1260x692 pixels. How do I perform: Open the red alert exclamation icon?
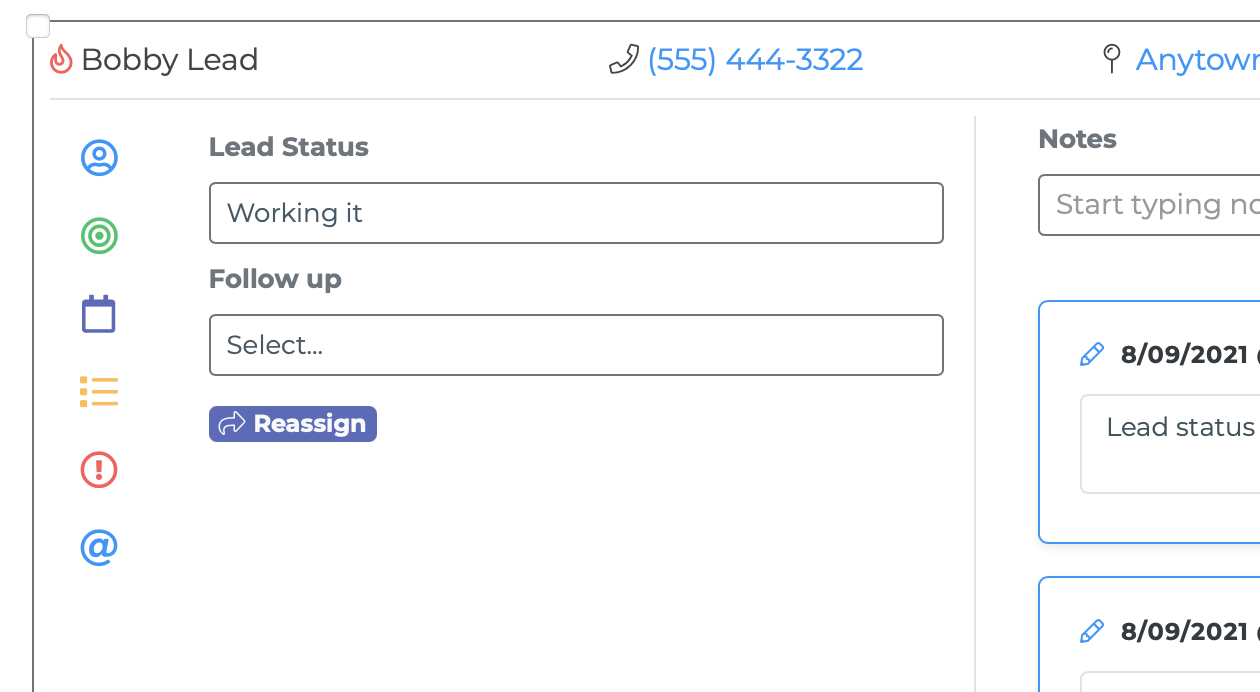point(99,469)
